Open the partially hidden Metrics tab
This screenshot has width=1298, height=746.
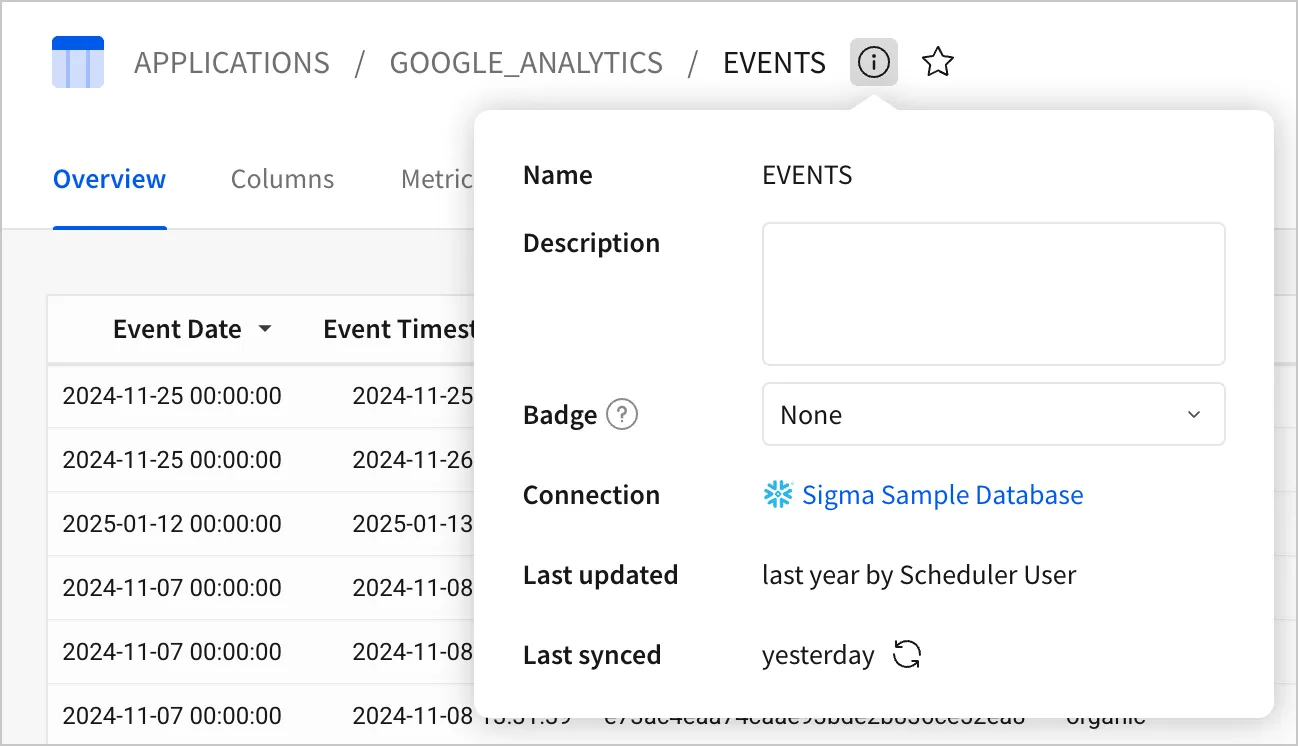pyautogui.click(x=437, y=179)
